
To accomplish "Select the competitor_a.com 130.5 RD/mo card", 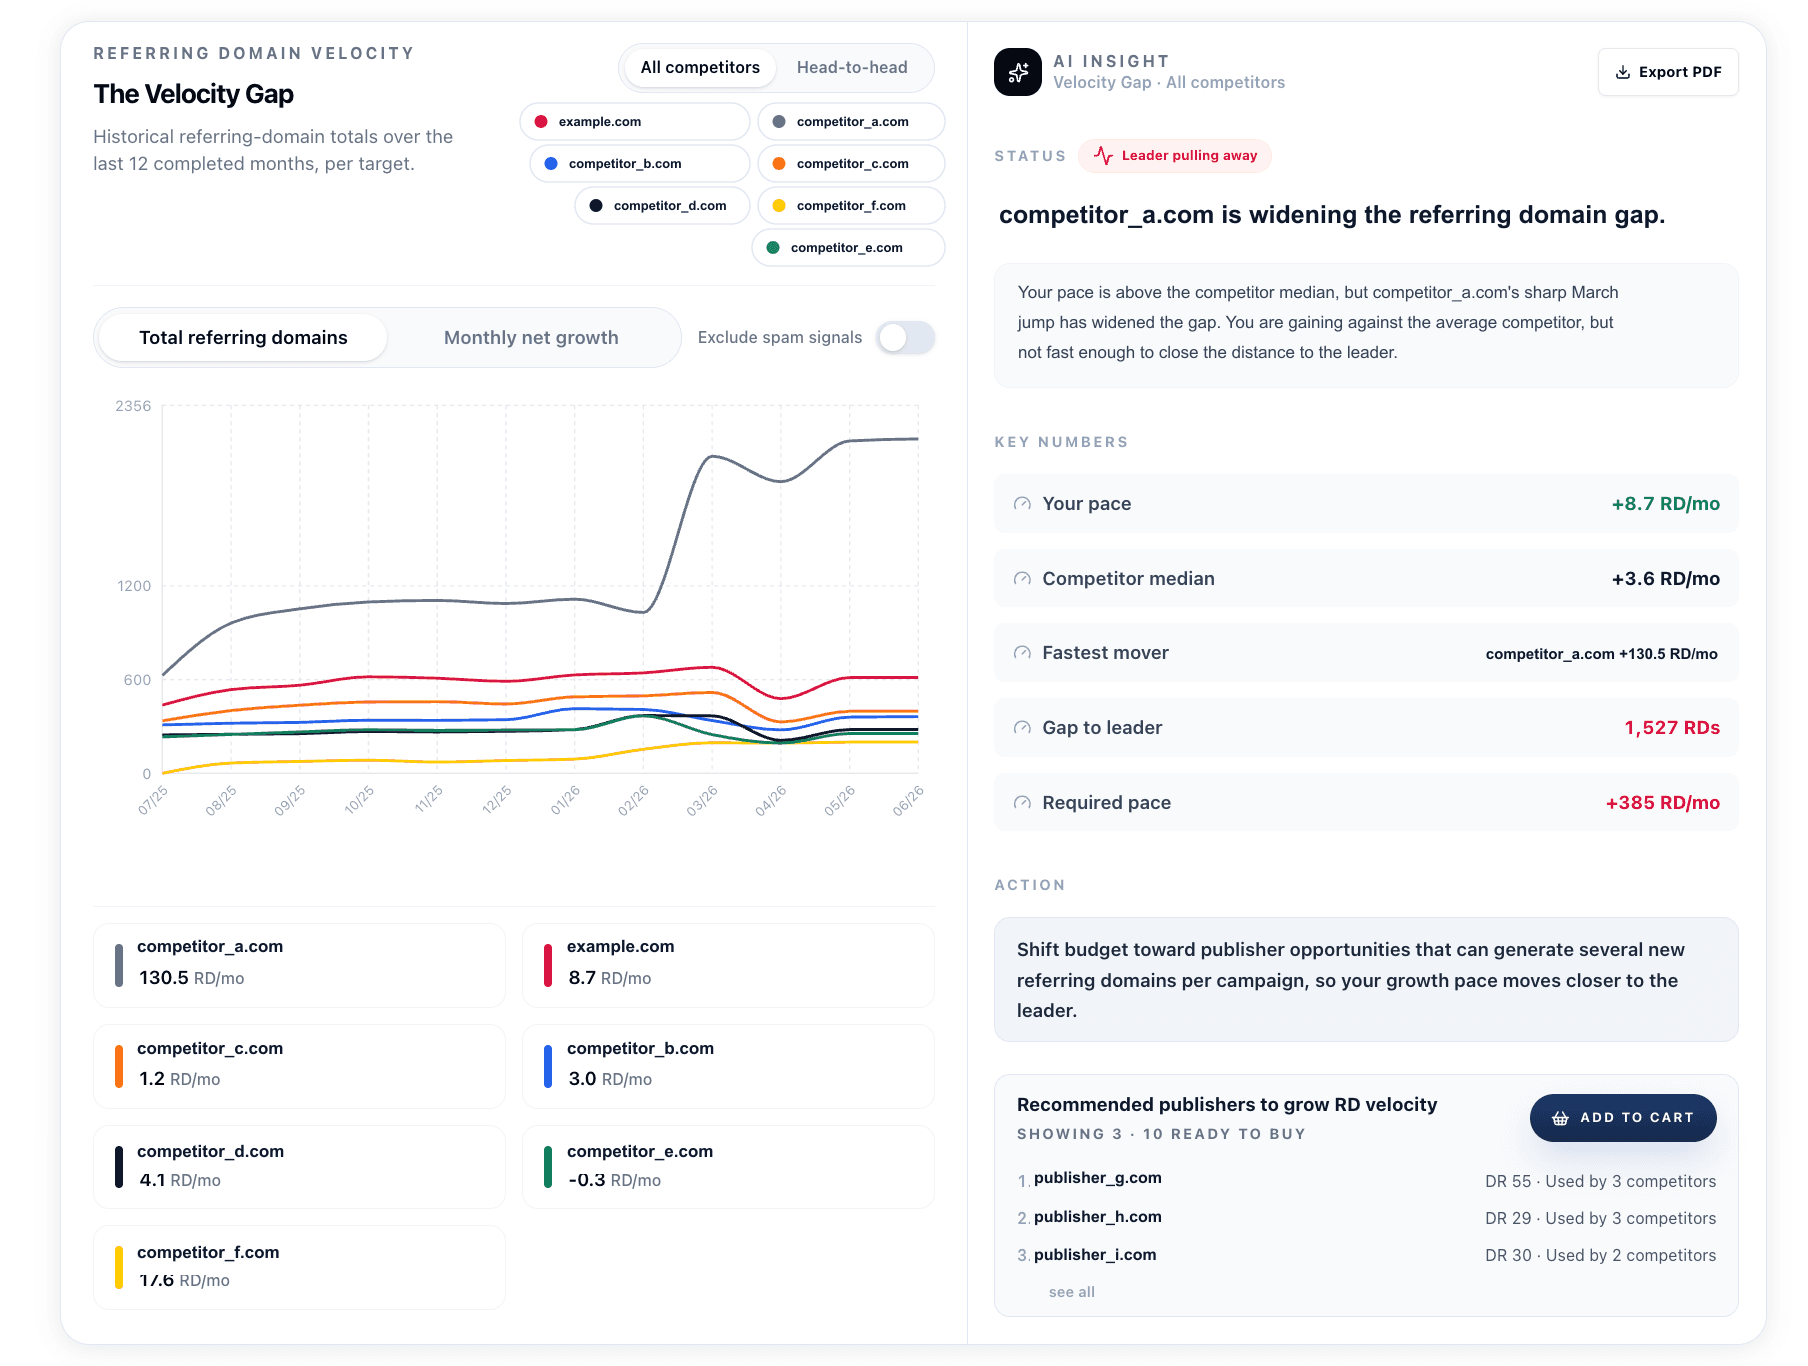I will [299, 965].
